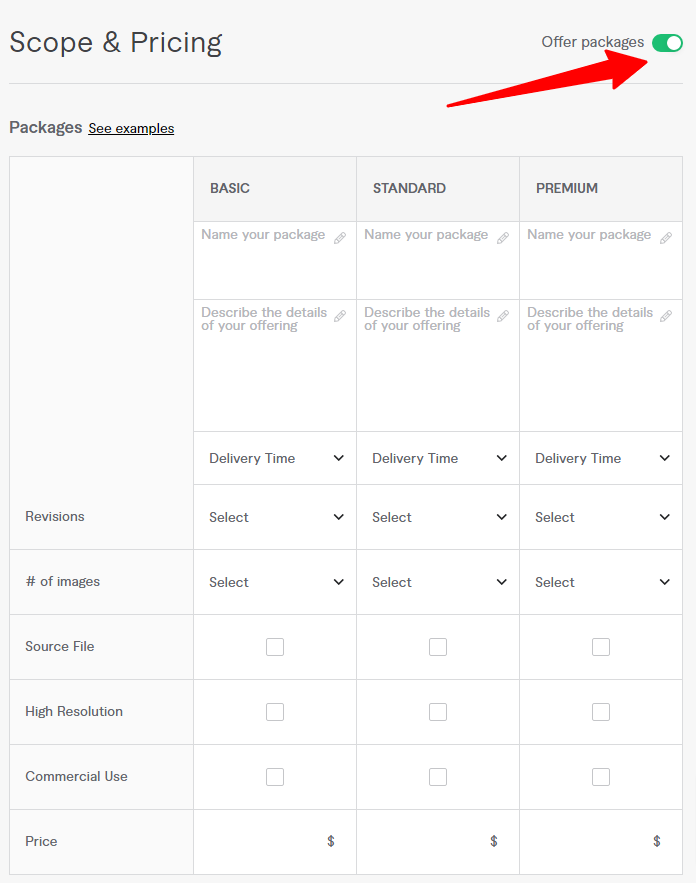Click pencil icon beside Standard offering description
696x883 pixels.
(503, 316)
